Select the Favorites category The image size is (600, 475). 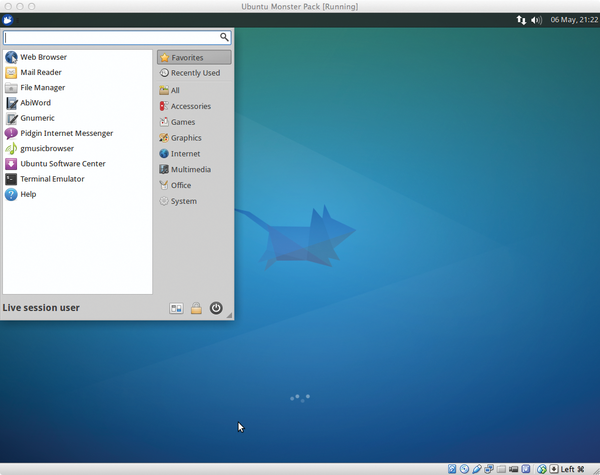click(x=194, y=57)
